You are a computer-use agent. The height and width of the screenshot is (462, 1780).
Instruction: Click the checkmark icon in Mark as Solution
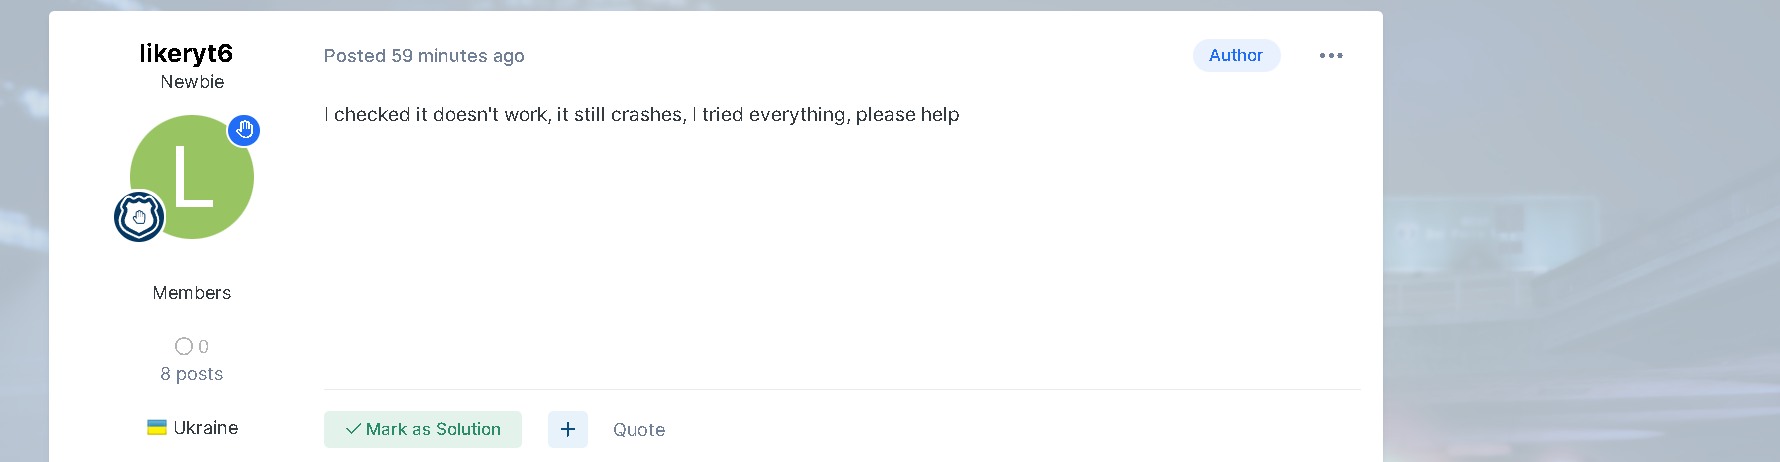click(x=353, y=429)
